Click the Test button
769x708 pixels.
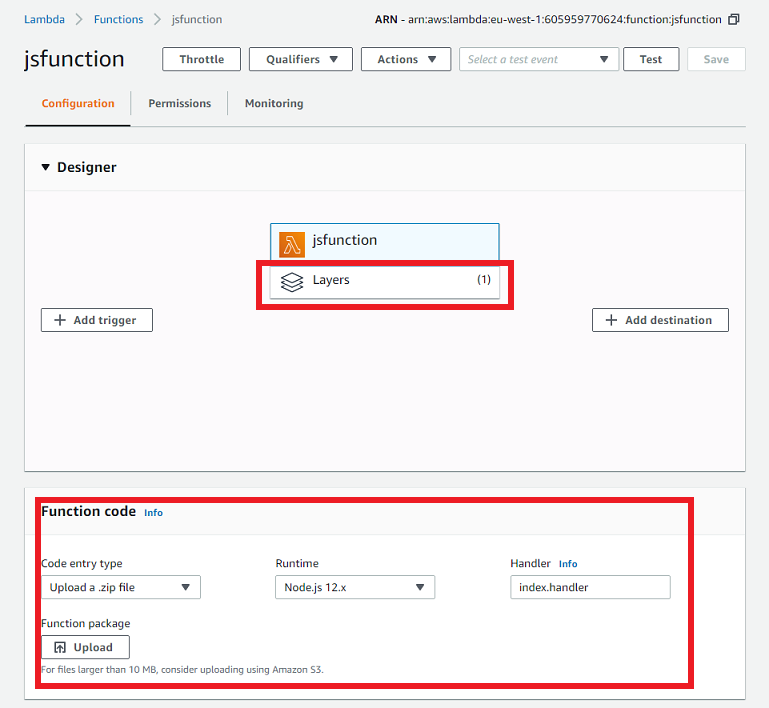coord(651,59)
